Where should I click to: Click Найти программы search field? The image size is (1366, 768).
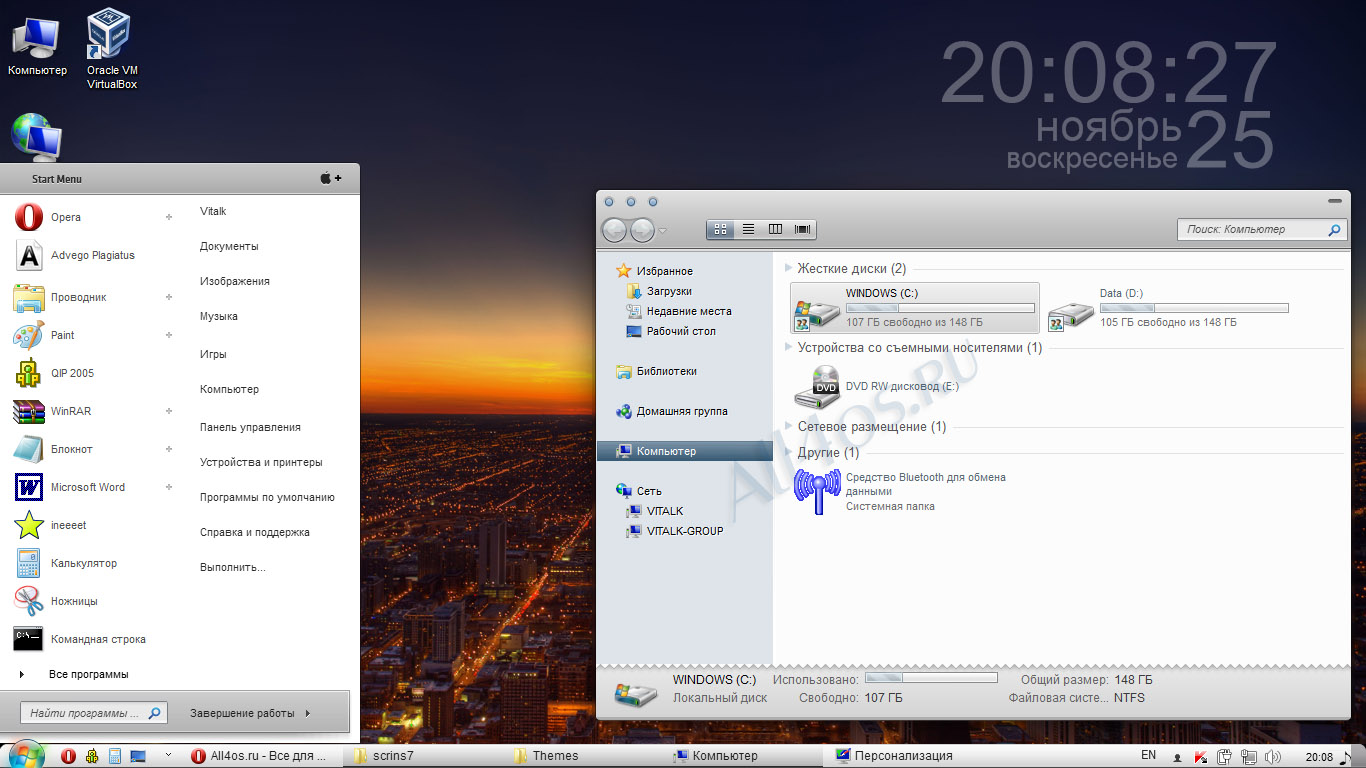92,713
